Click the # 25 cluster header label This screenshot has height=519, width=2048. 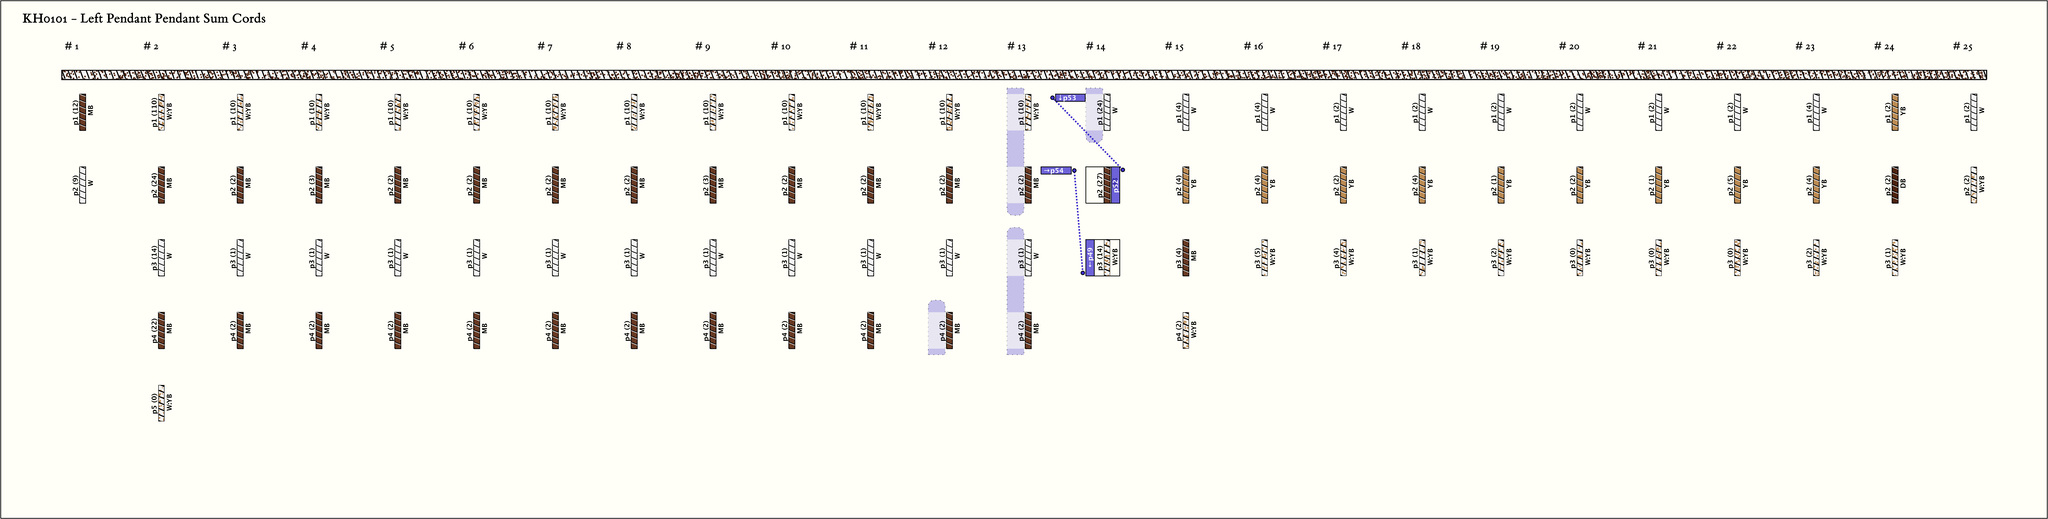pyautogui.click(x=1962, y=47)
